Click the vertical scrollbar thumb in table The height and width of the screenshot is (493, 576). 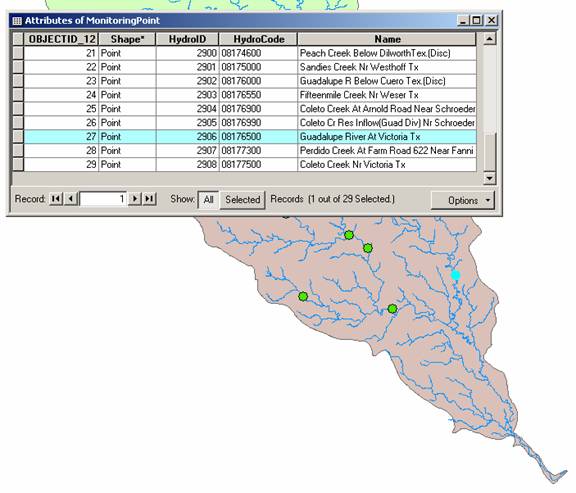click(x=490, y=152)
